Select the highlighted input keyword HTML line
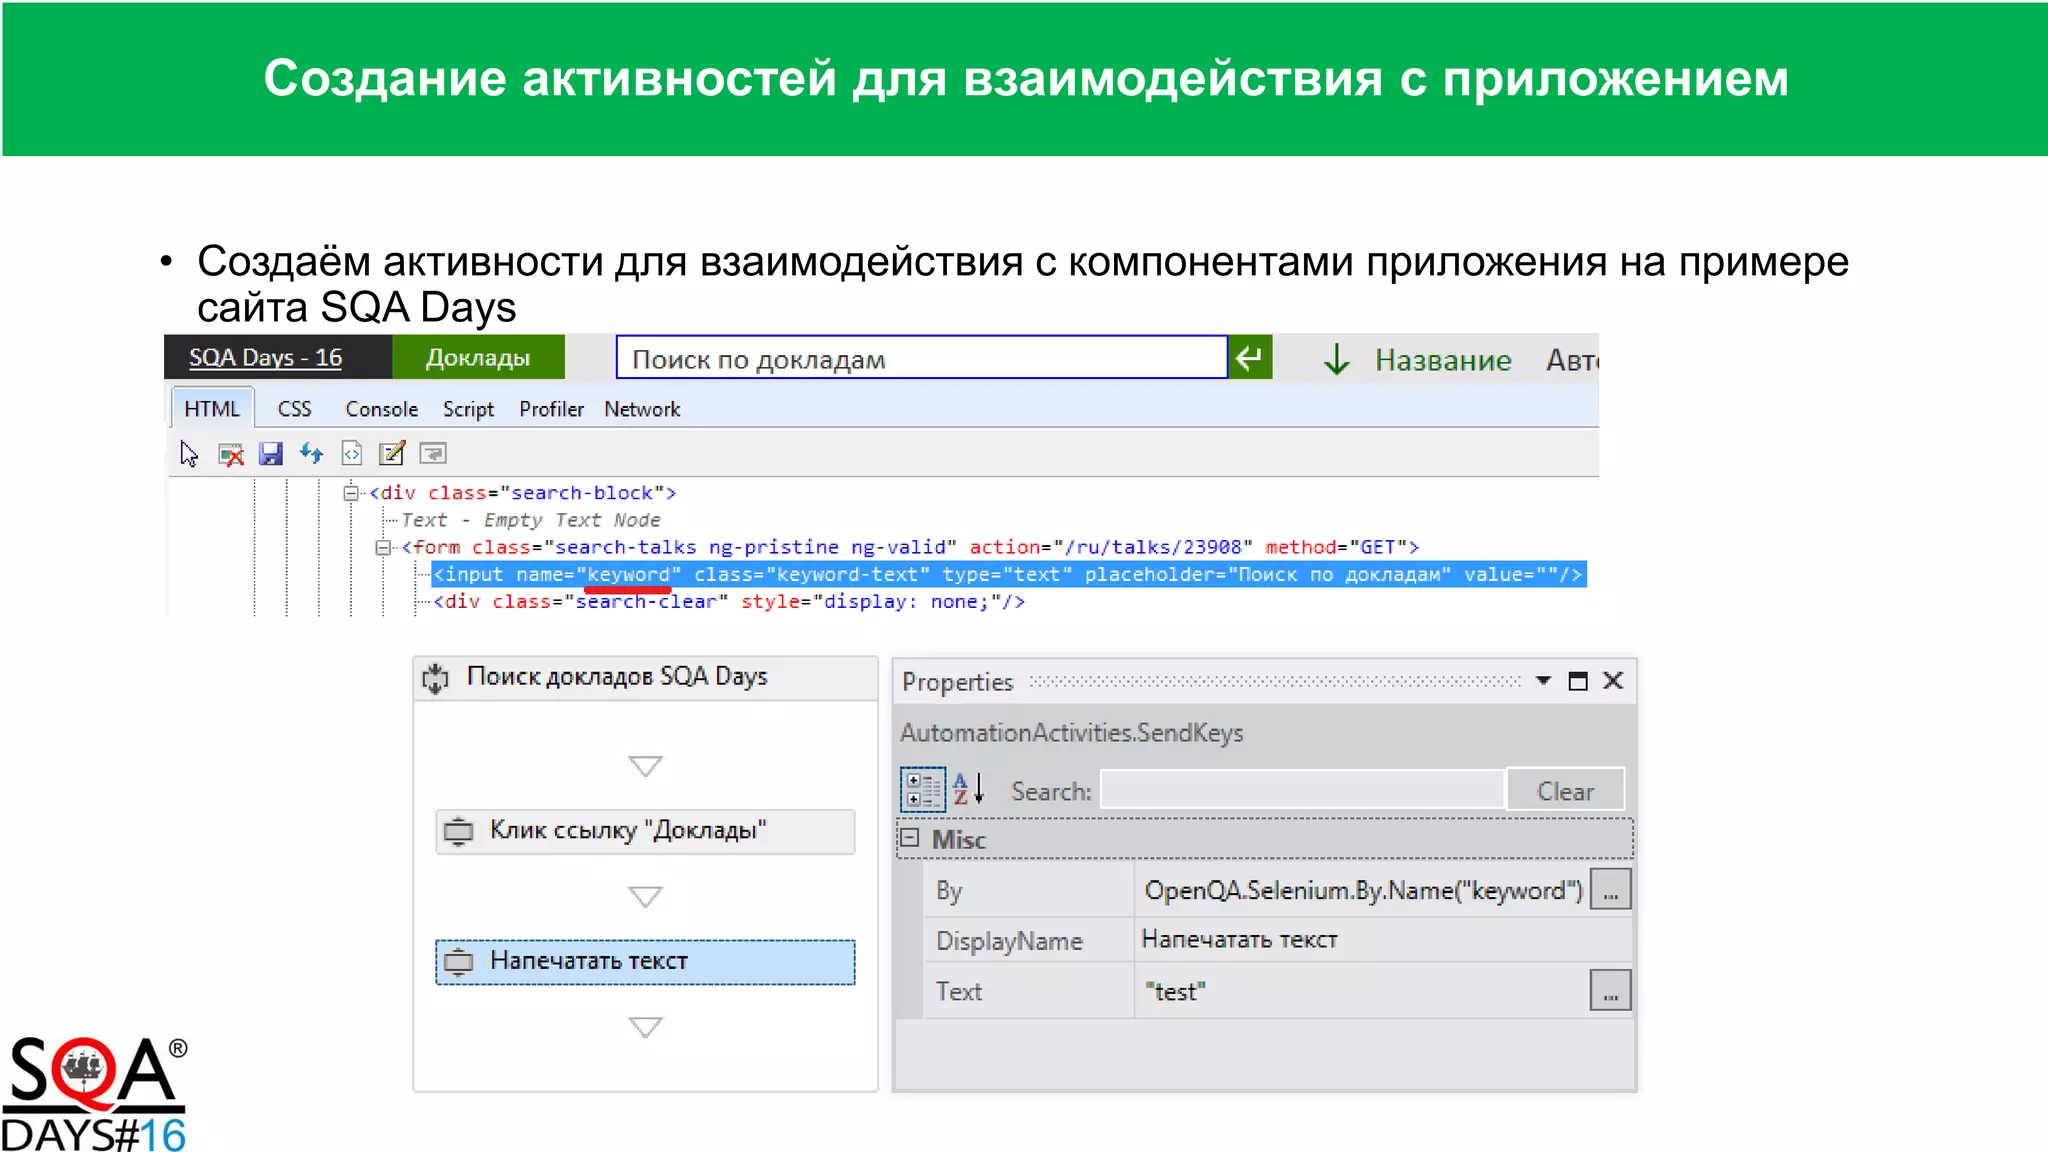Viewport: 2048px width, 1152px height. tap(1008, 574)
